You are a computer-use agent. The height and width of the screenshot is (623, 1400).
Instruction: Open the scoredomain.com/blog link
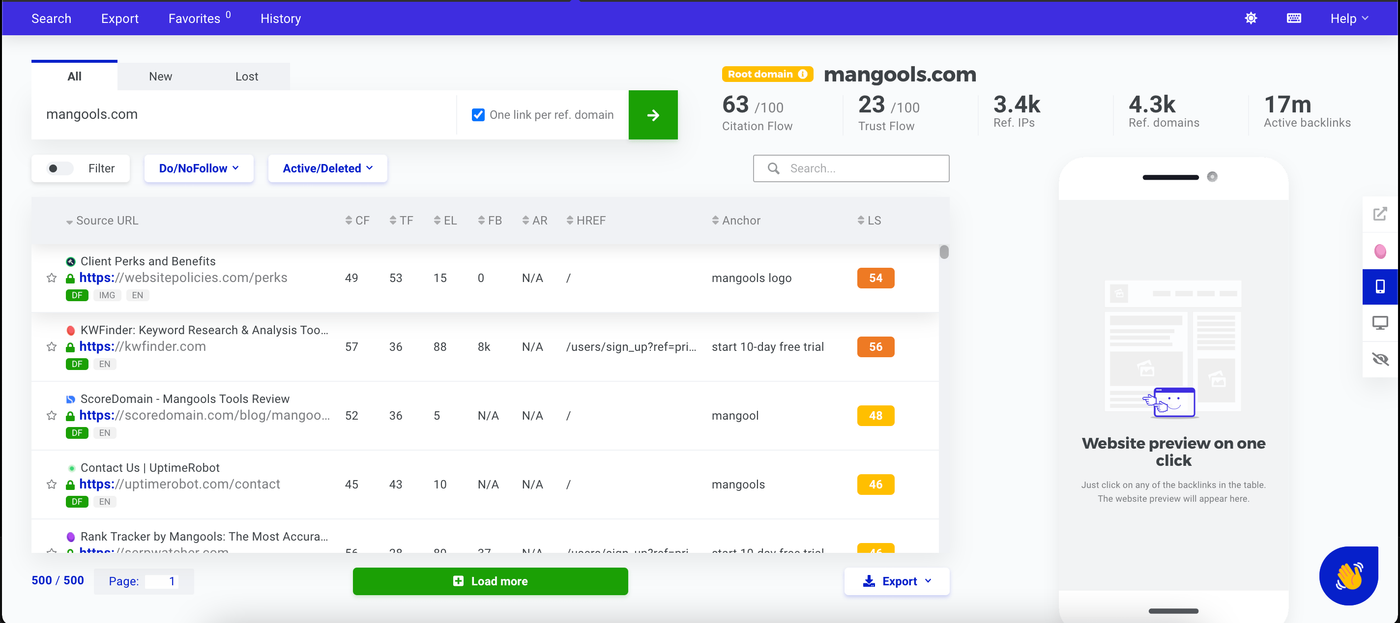(x=204, y=416)
